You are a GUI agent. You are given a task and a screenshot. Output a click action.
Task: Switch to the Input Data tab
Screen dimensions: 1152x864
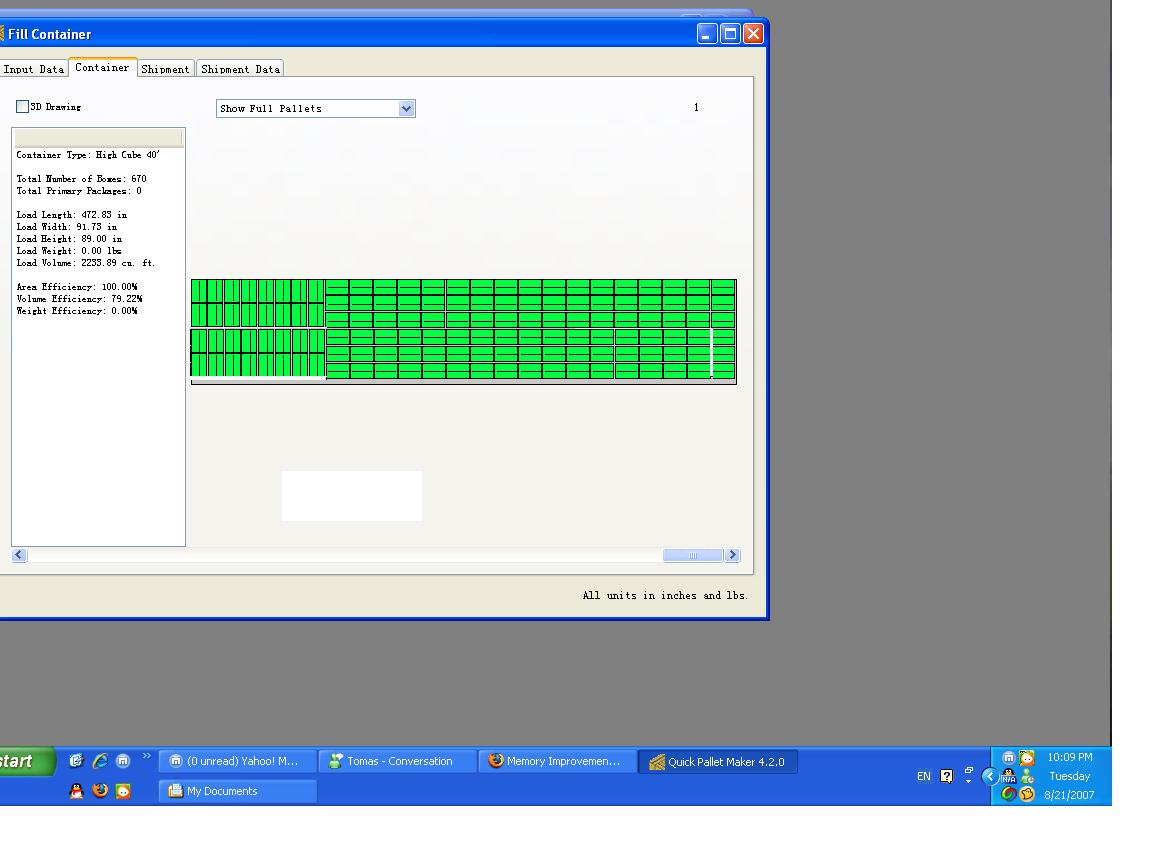[34, 69]
